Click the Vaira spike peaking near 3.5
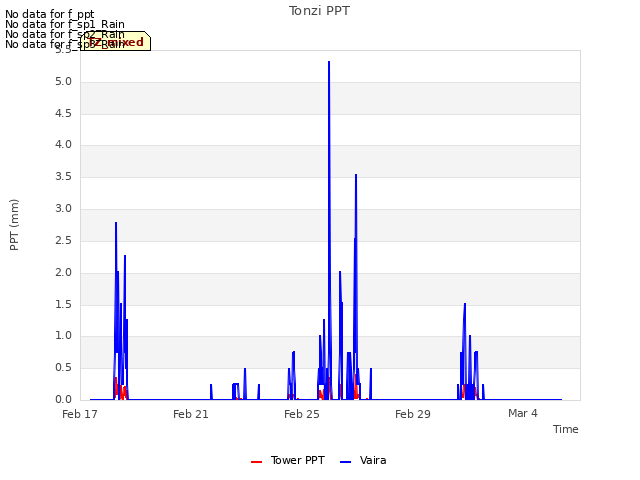This screenshot has height=480, width=640. coord(356,175)
